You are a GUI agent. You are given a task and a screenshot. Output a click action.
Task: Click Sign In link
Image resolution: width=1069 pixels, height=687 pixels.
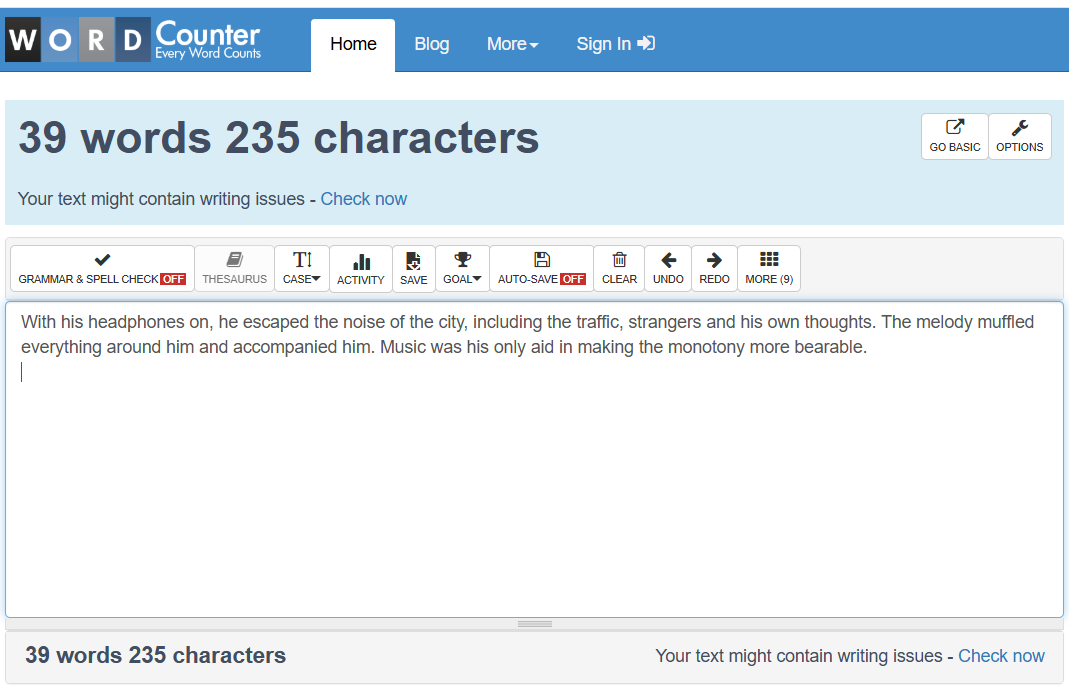[x=616, y=44]
